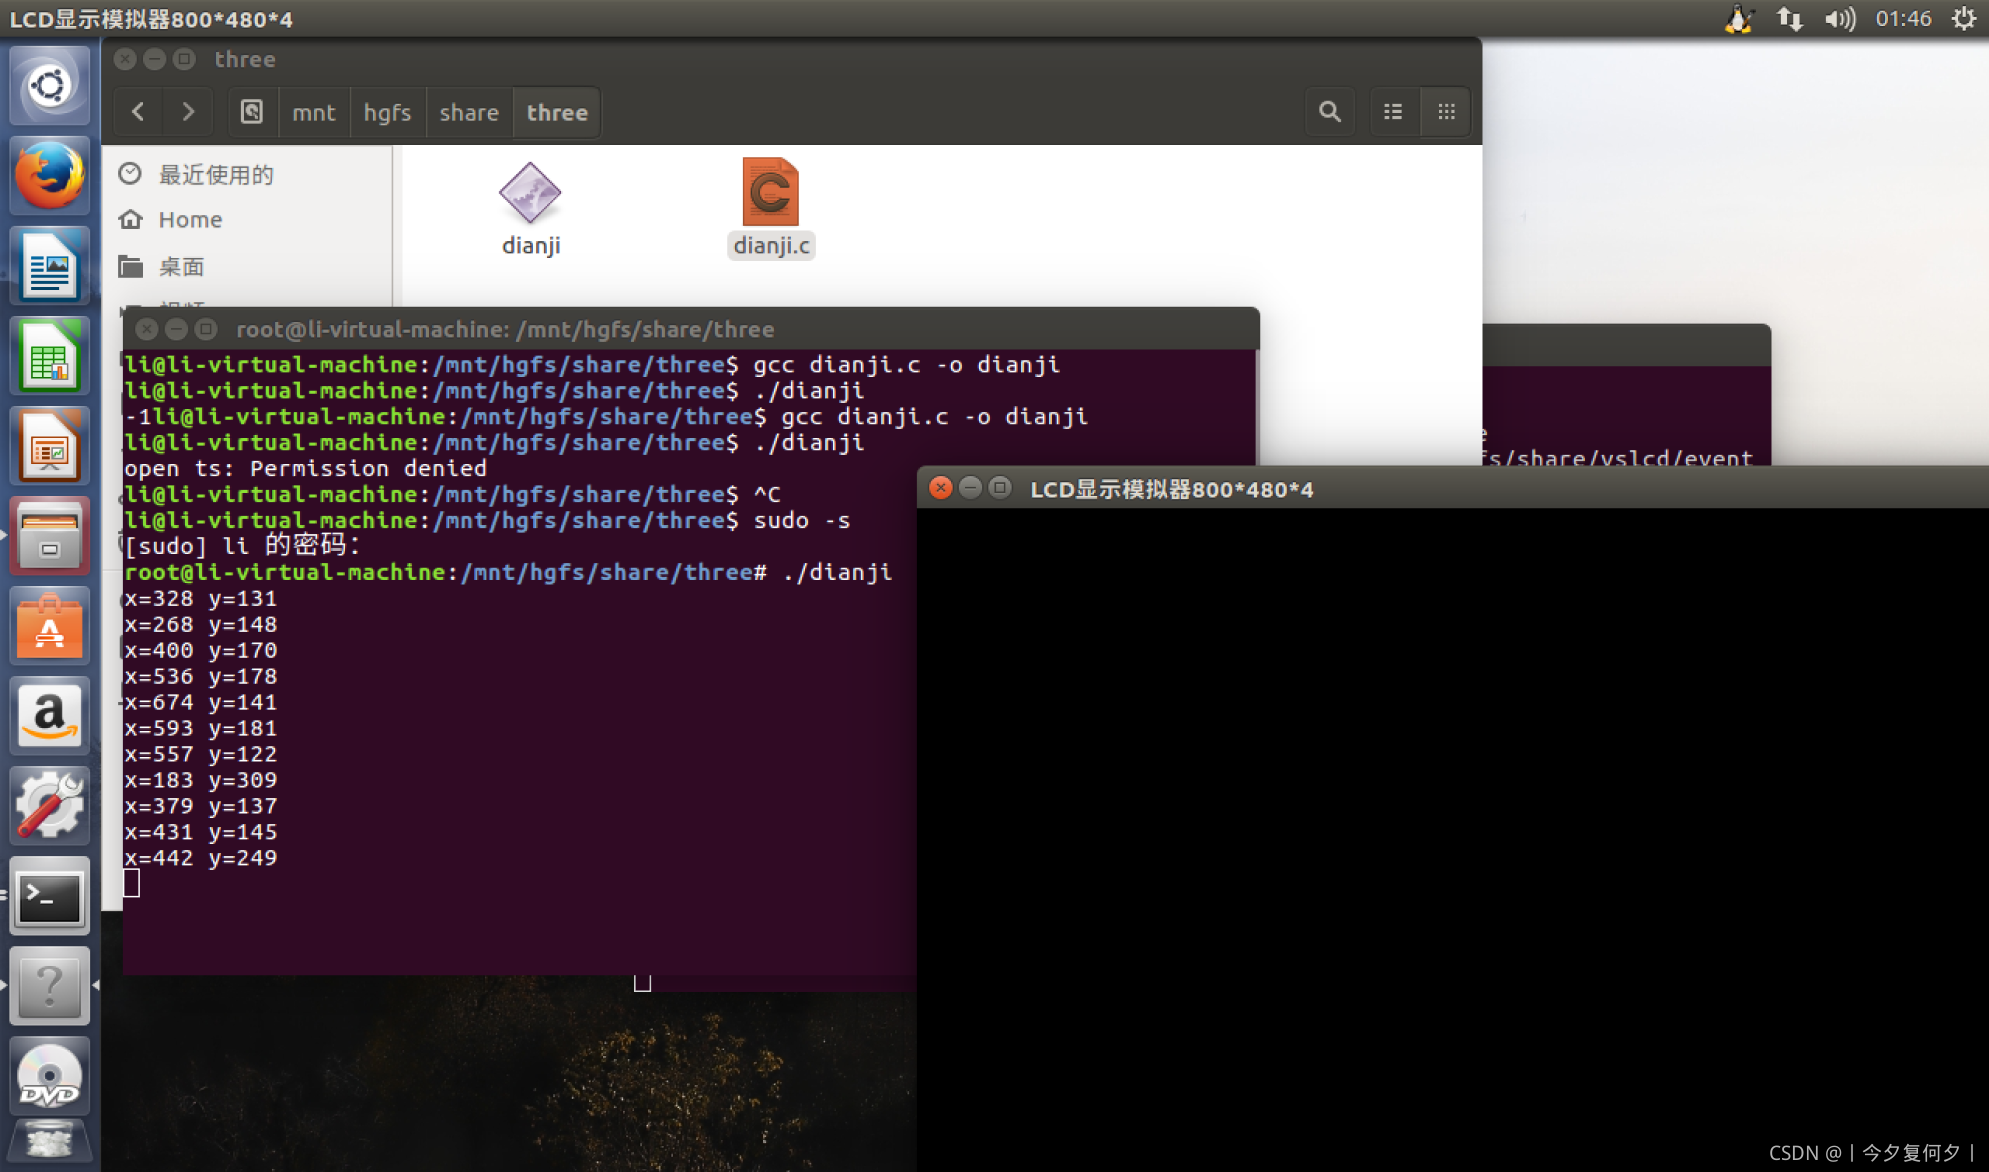The image size is (1989, 1172).
Task: Click the back navigation arrow
Action: tap(138, 112)
